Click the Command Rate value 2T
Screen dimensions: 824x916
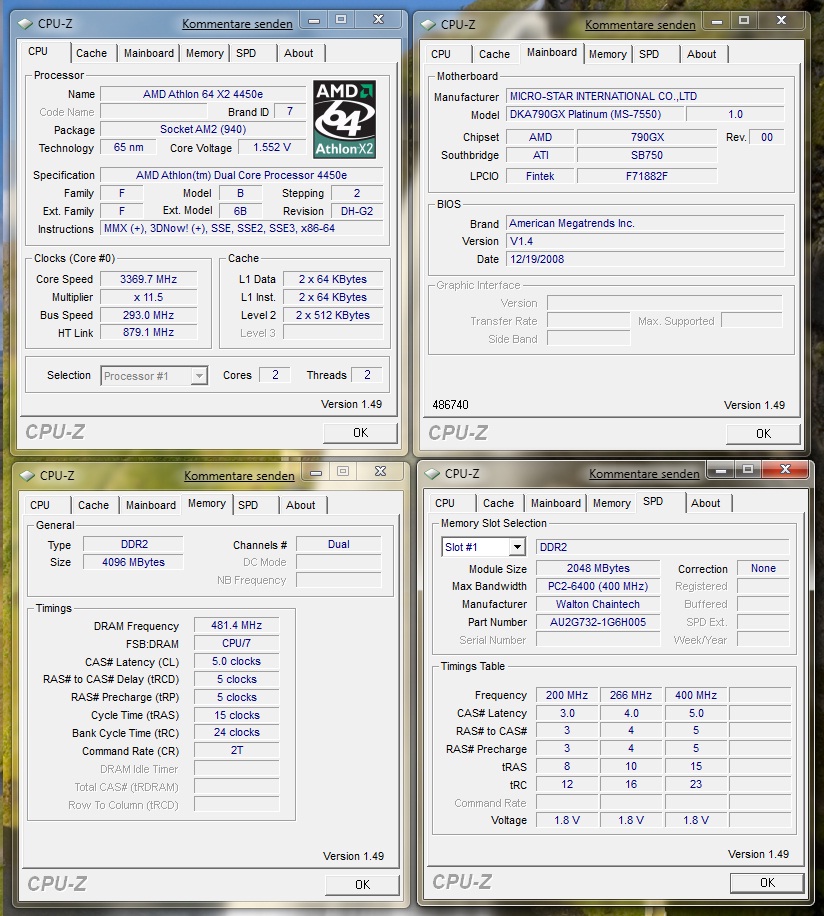pos(237,751)
